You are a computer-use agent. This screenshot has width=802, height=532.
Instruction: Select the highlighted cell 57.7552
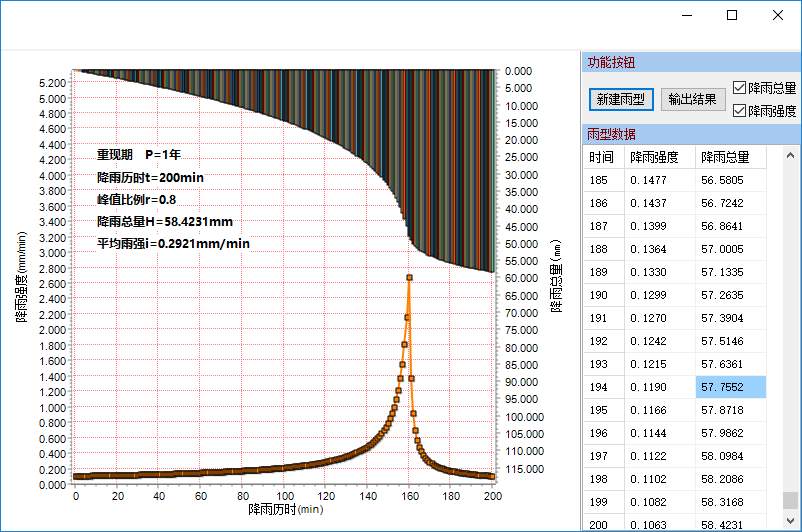point(730,387)
